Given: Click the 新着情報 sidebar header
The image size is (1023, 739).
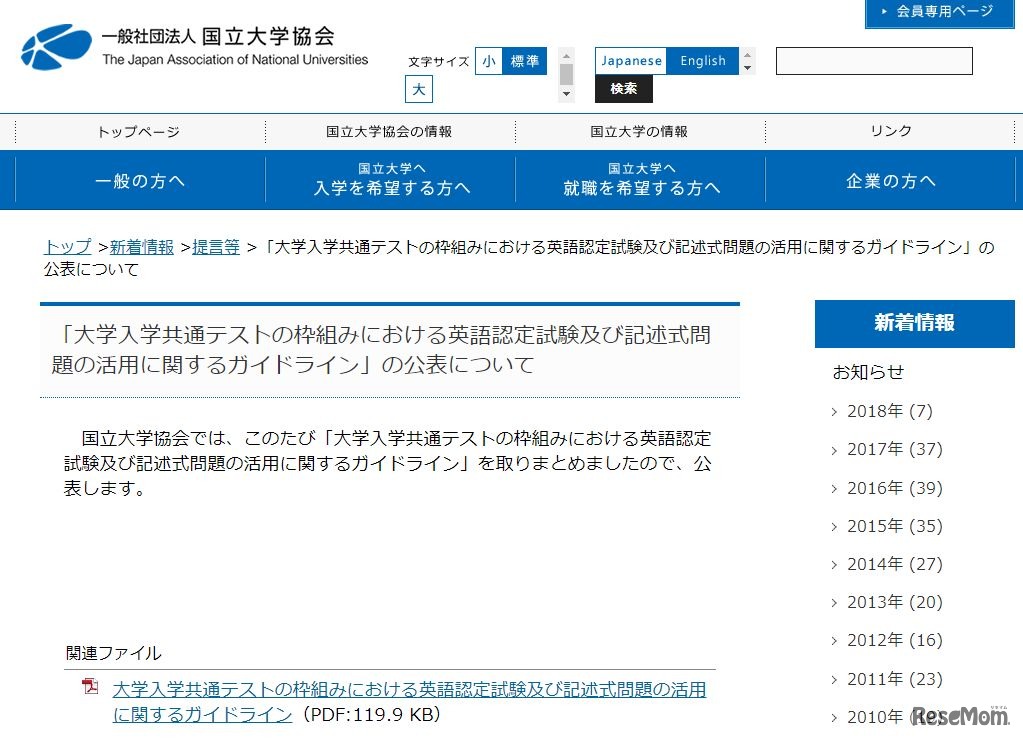Looking at the screenshot, I should coord(915,323).
